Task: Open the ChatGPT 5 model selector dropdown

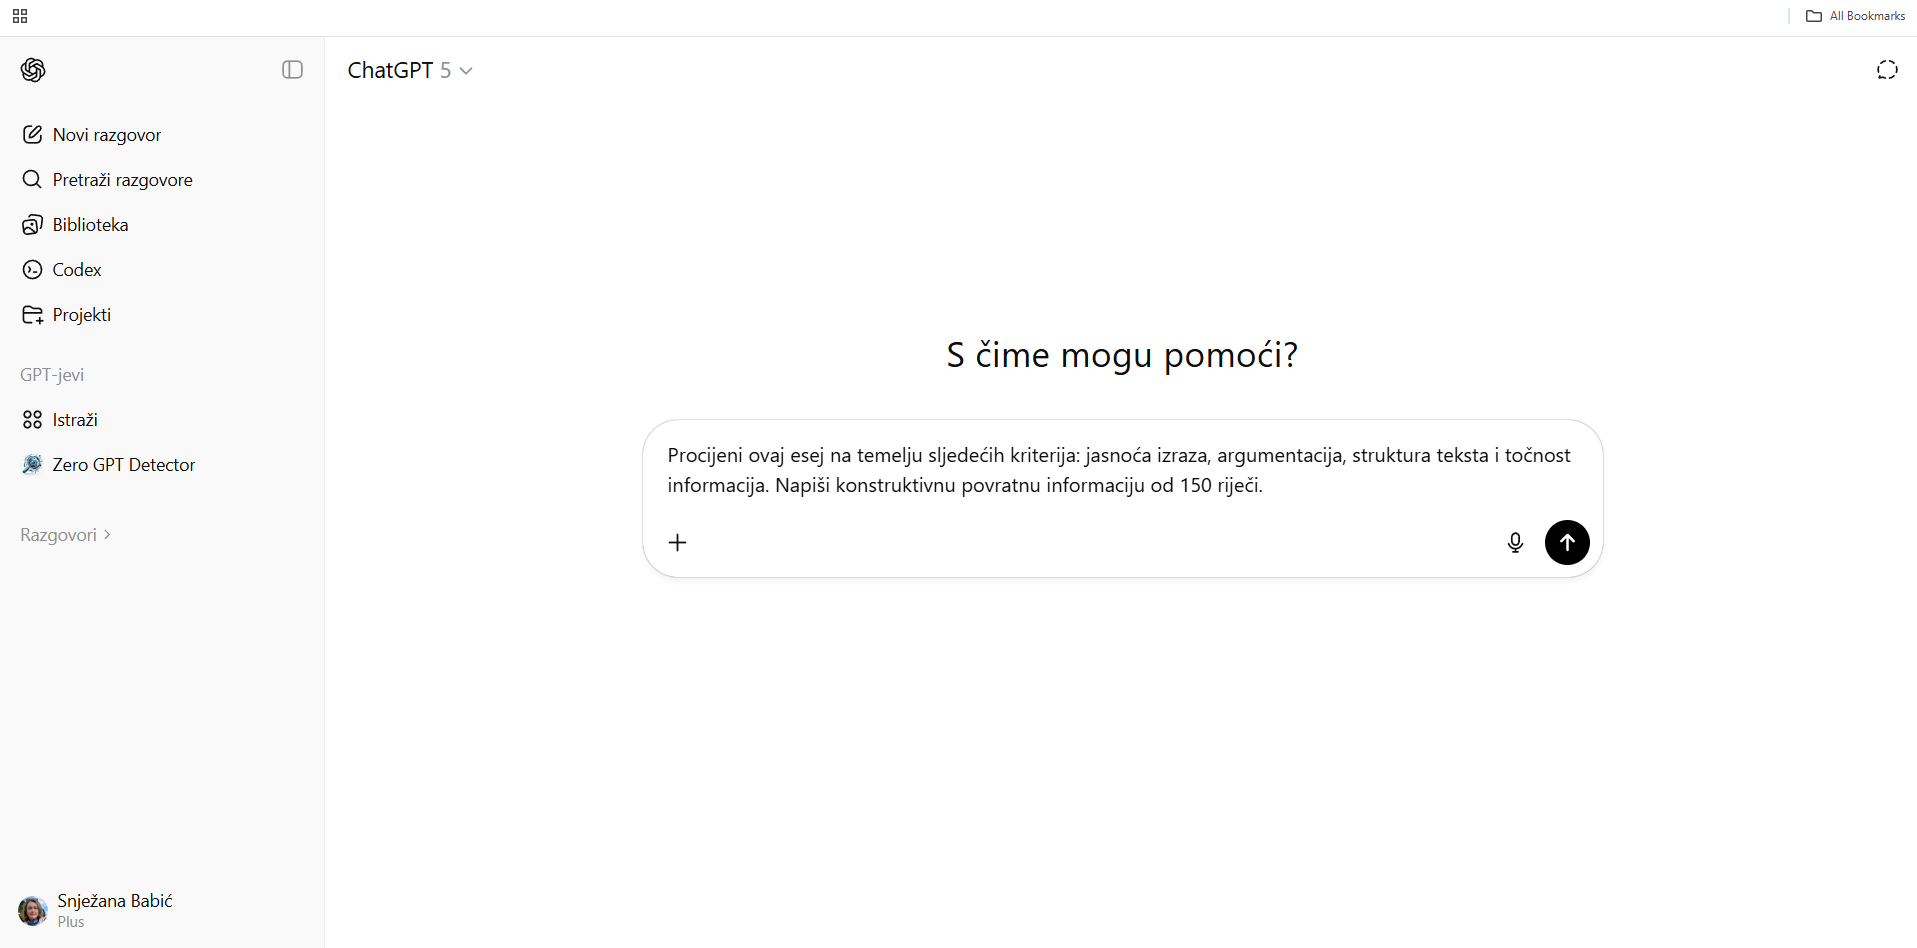Action: pos(410,70)
